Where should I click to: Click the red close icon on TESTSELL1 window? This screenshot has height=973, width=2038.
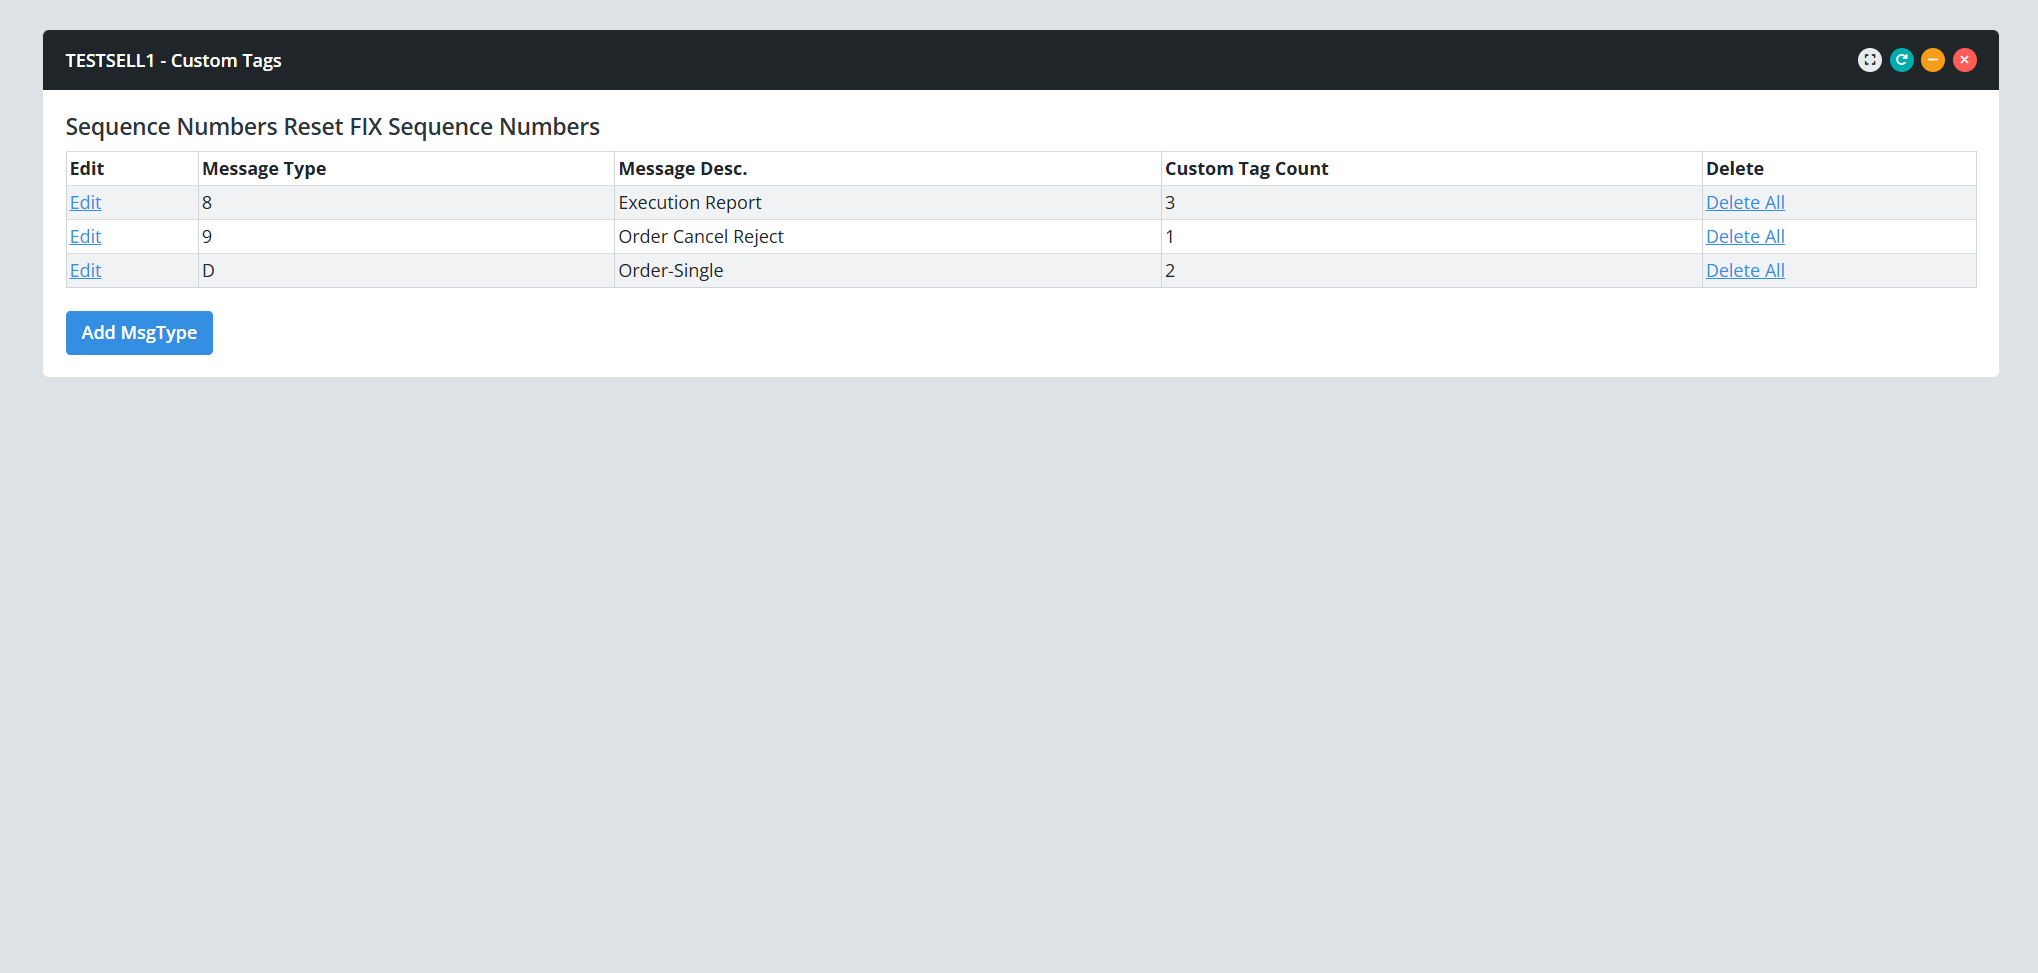(1965, 60)
